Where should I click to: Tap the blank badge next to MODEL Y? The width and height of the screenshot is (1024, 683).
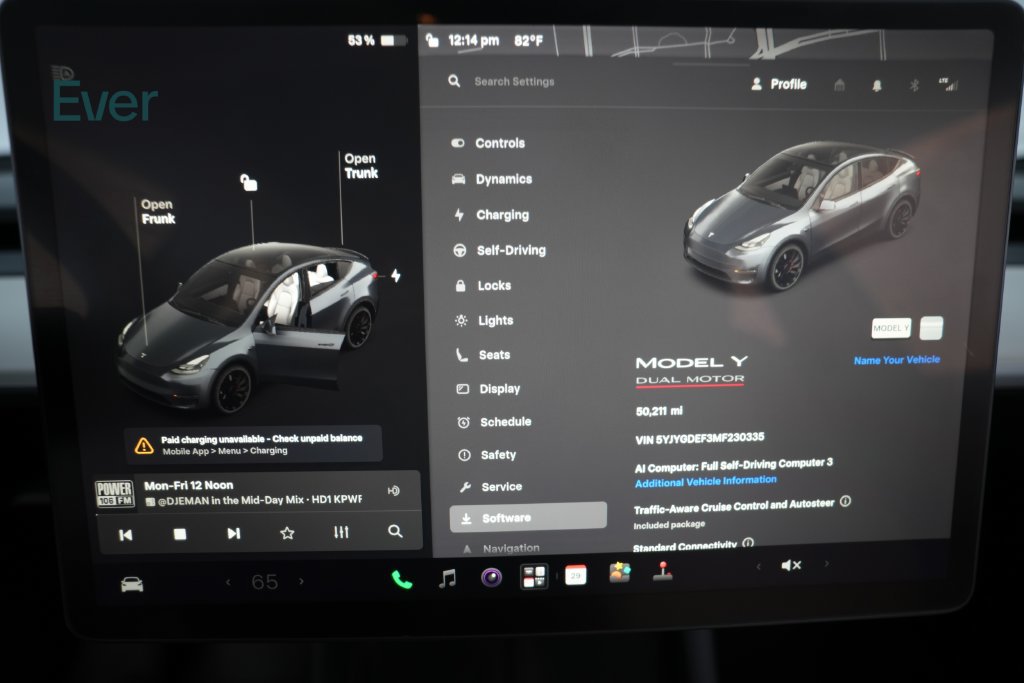click(931, 328)
